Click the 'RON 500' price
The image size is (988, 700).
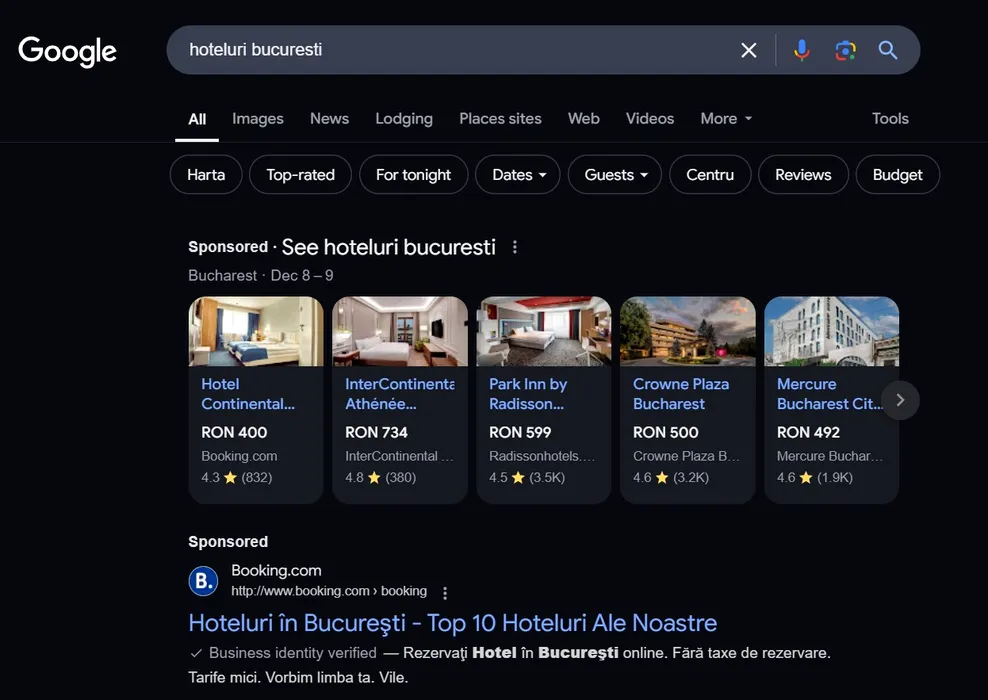[x=665, y=432]
